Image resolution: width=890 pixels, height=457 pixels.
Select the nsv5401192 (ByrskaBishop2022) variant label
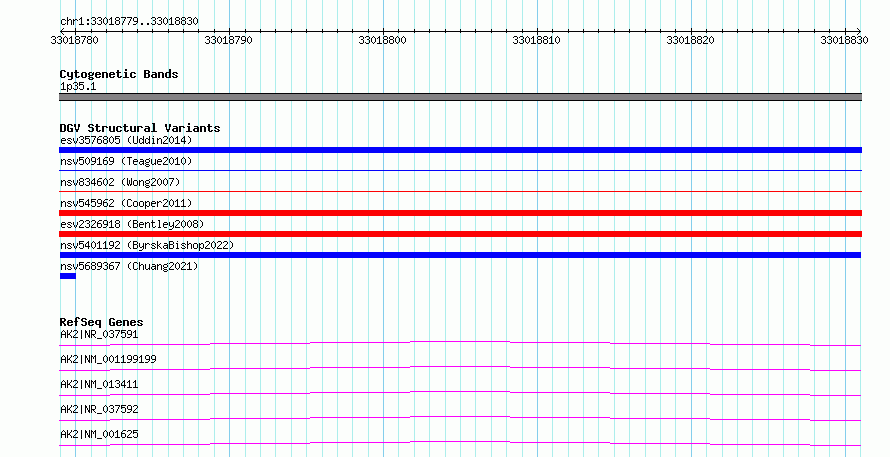(147, 245)
